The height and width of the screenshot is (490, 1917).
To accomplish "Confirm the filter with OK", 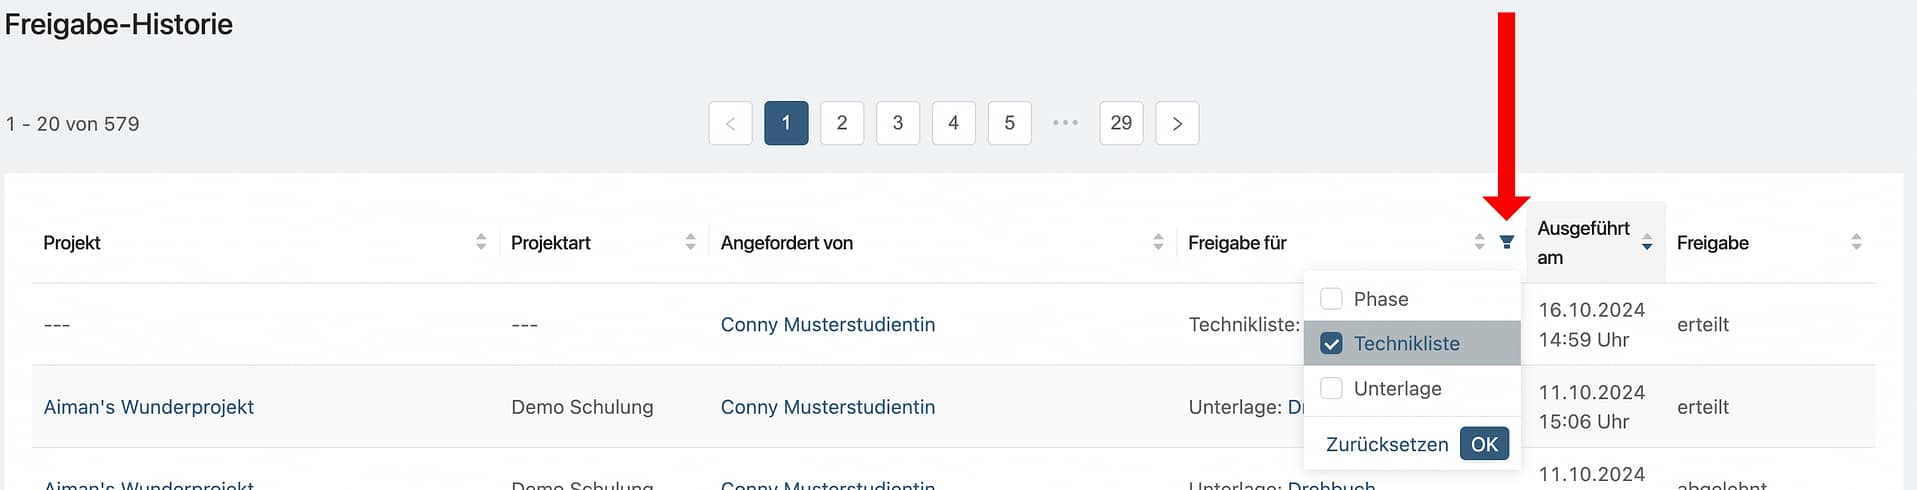I will coord(1484,444).
